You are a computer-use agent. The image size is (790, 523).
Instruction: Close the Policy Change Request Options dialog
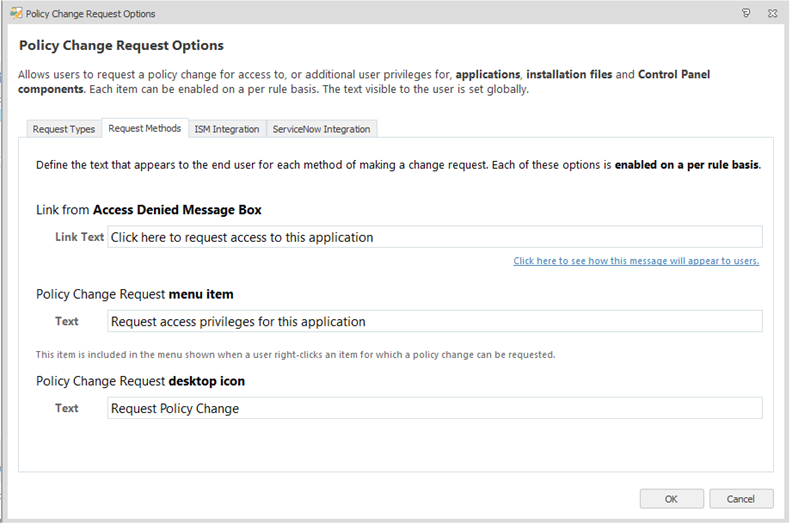point(773,14)
